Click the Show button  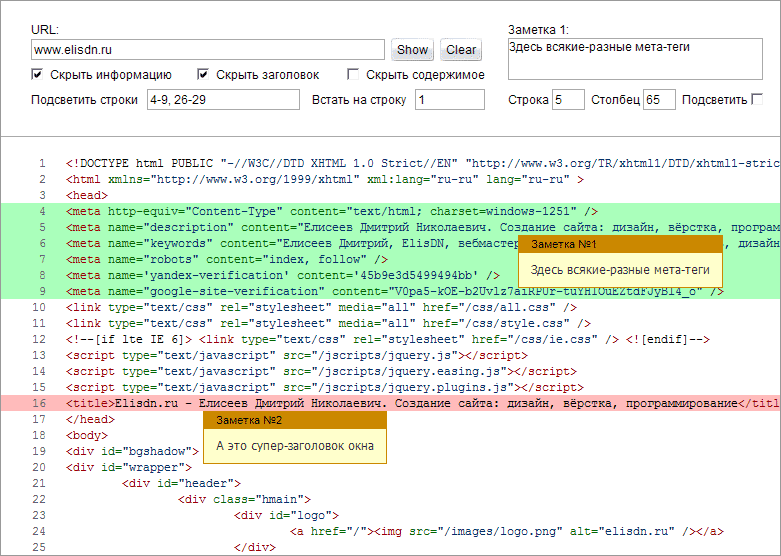coord(412,50)
